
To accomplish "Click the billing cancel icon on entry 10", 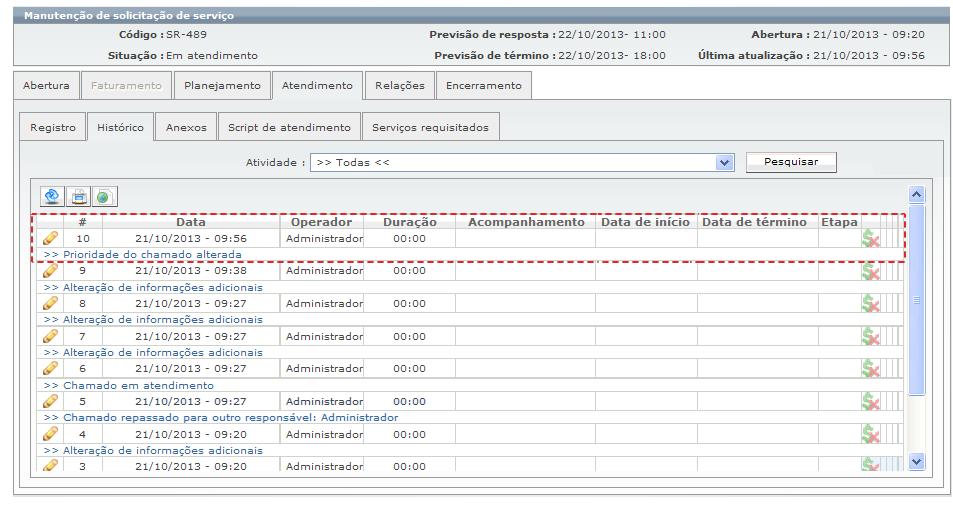I will (x=870, y=238).
